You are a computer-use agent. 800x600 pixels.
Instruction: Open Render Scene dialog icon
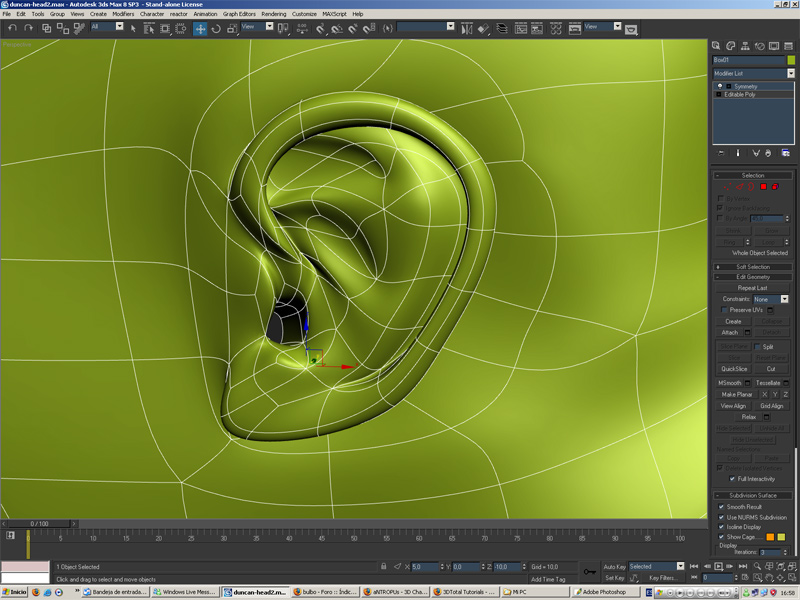[x=574, y=29]
